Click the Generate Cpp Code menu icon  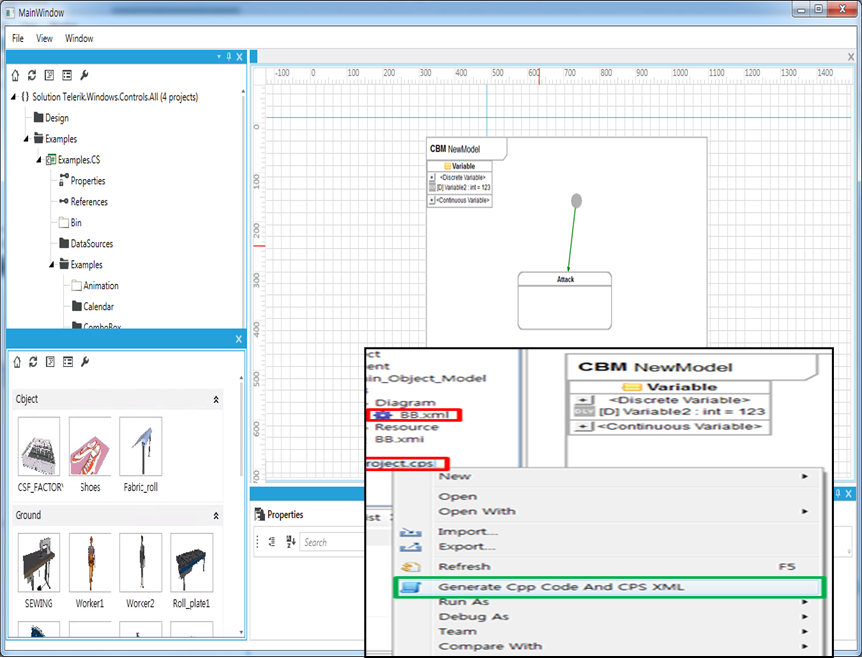point(409,587)
